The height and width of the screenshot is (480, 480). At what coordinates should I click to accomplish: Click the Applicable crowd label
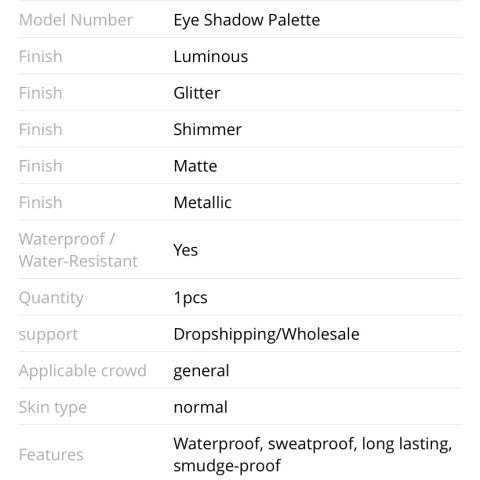pos(83,371)
